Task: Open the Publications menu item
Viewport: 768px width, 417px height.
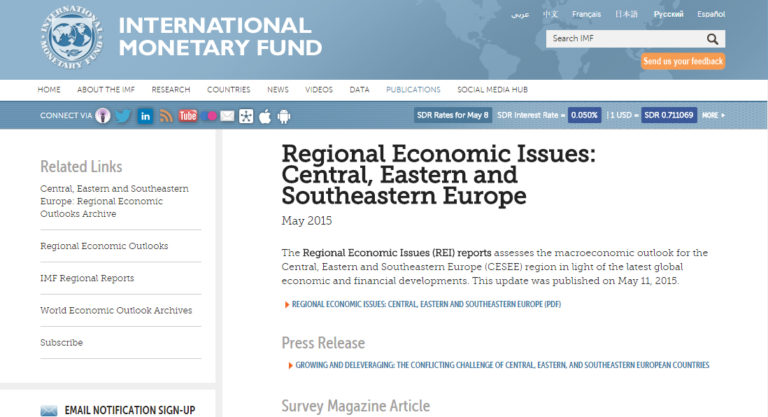Action: coord(413,90)
